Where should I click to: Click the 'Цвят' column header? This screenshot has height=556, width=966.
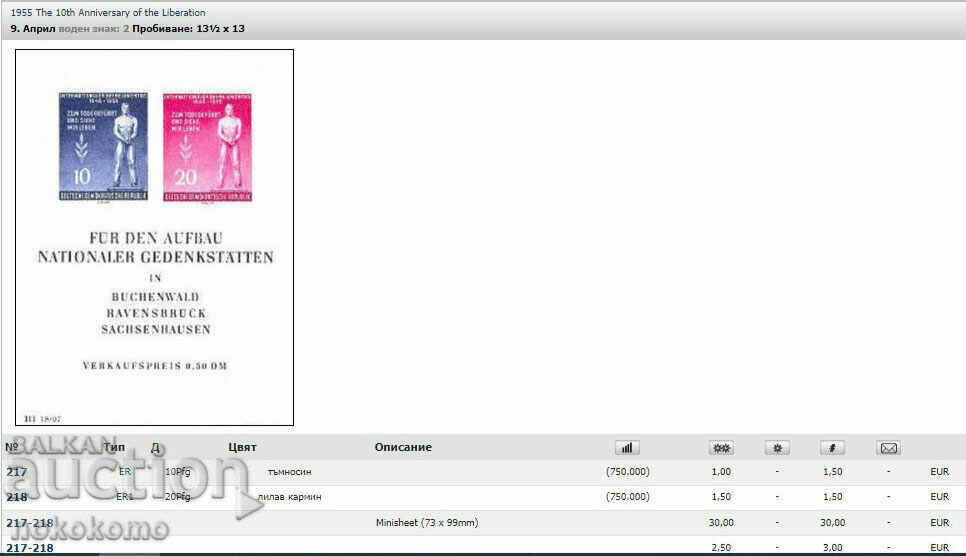[242, 447]
